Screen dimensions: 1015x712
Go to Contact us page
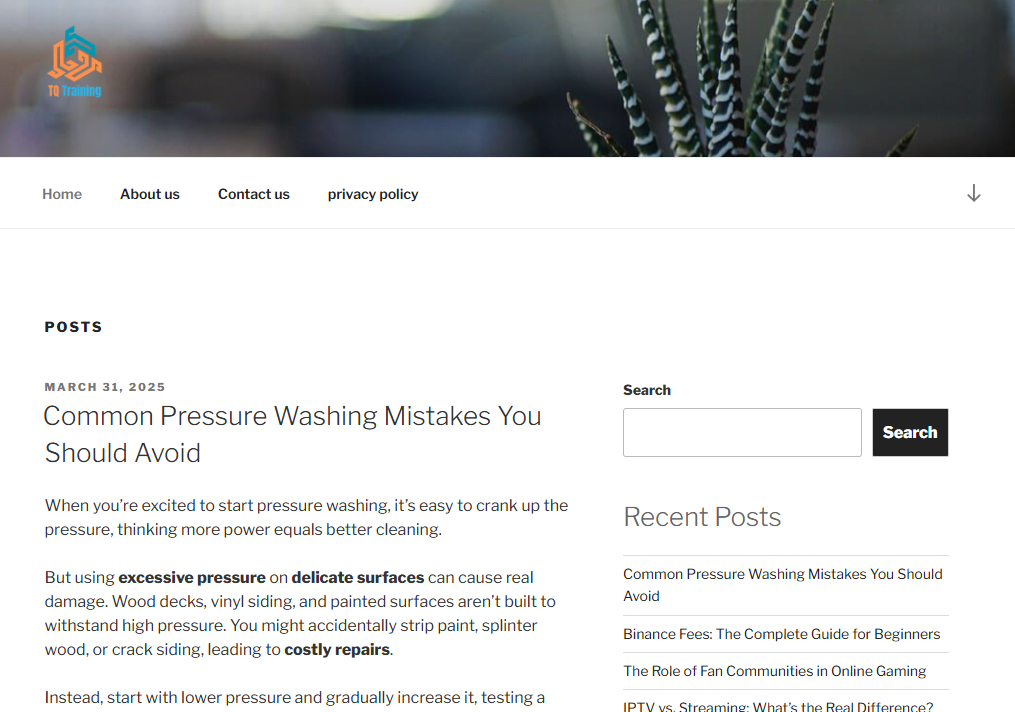254,194
